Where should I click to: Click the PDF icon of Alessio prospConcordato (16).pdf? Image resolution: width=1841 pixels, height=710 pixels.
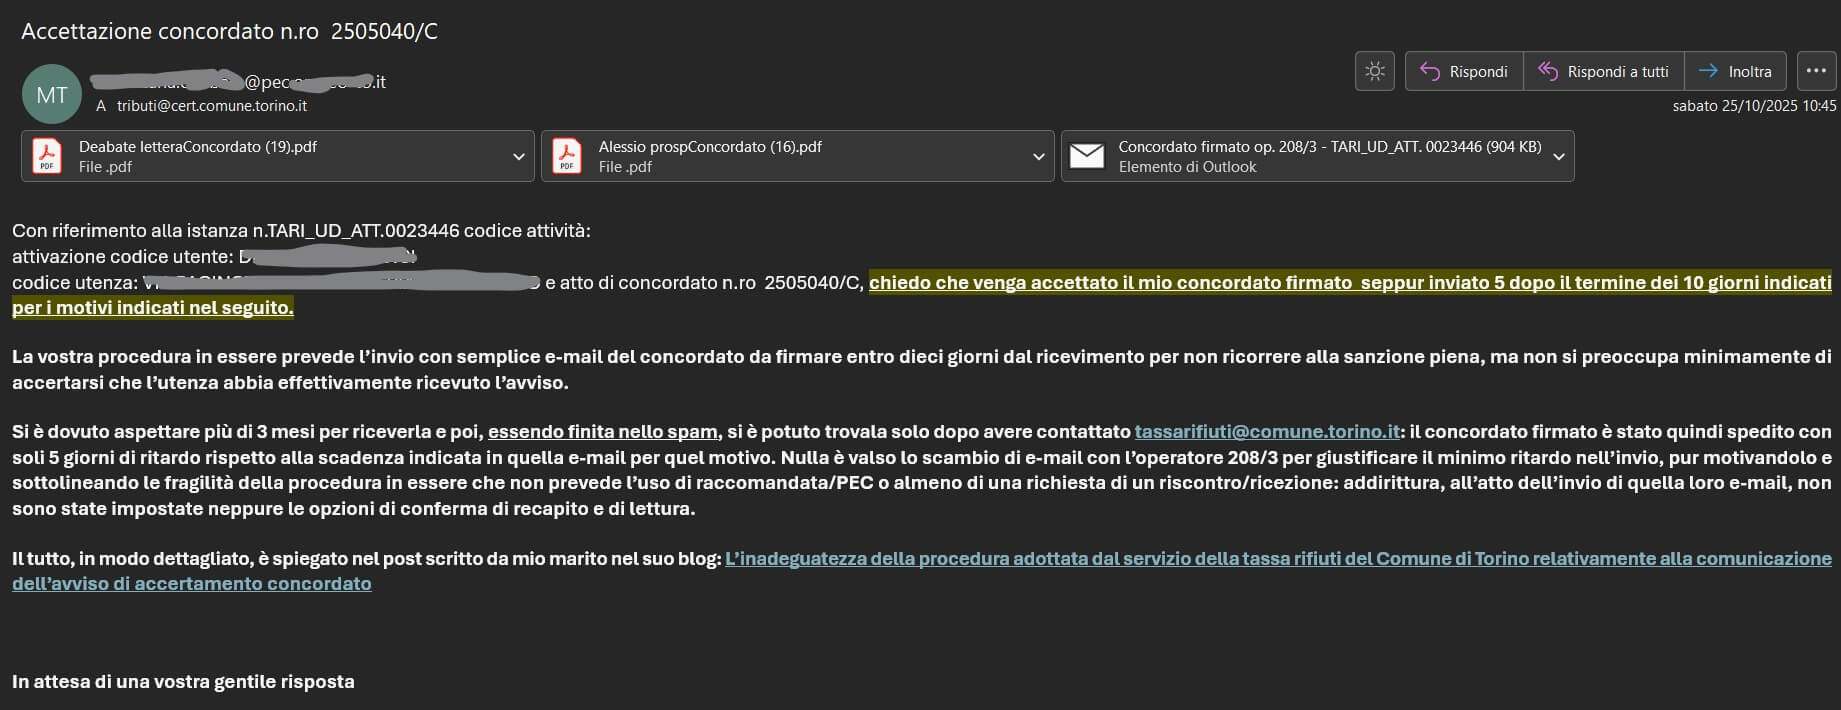pyautogui.click(x=567, y=156)
